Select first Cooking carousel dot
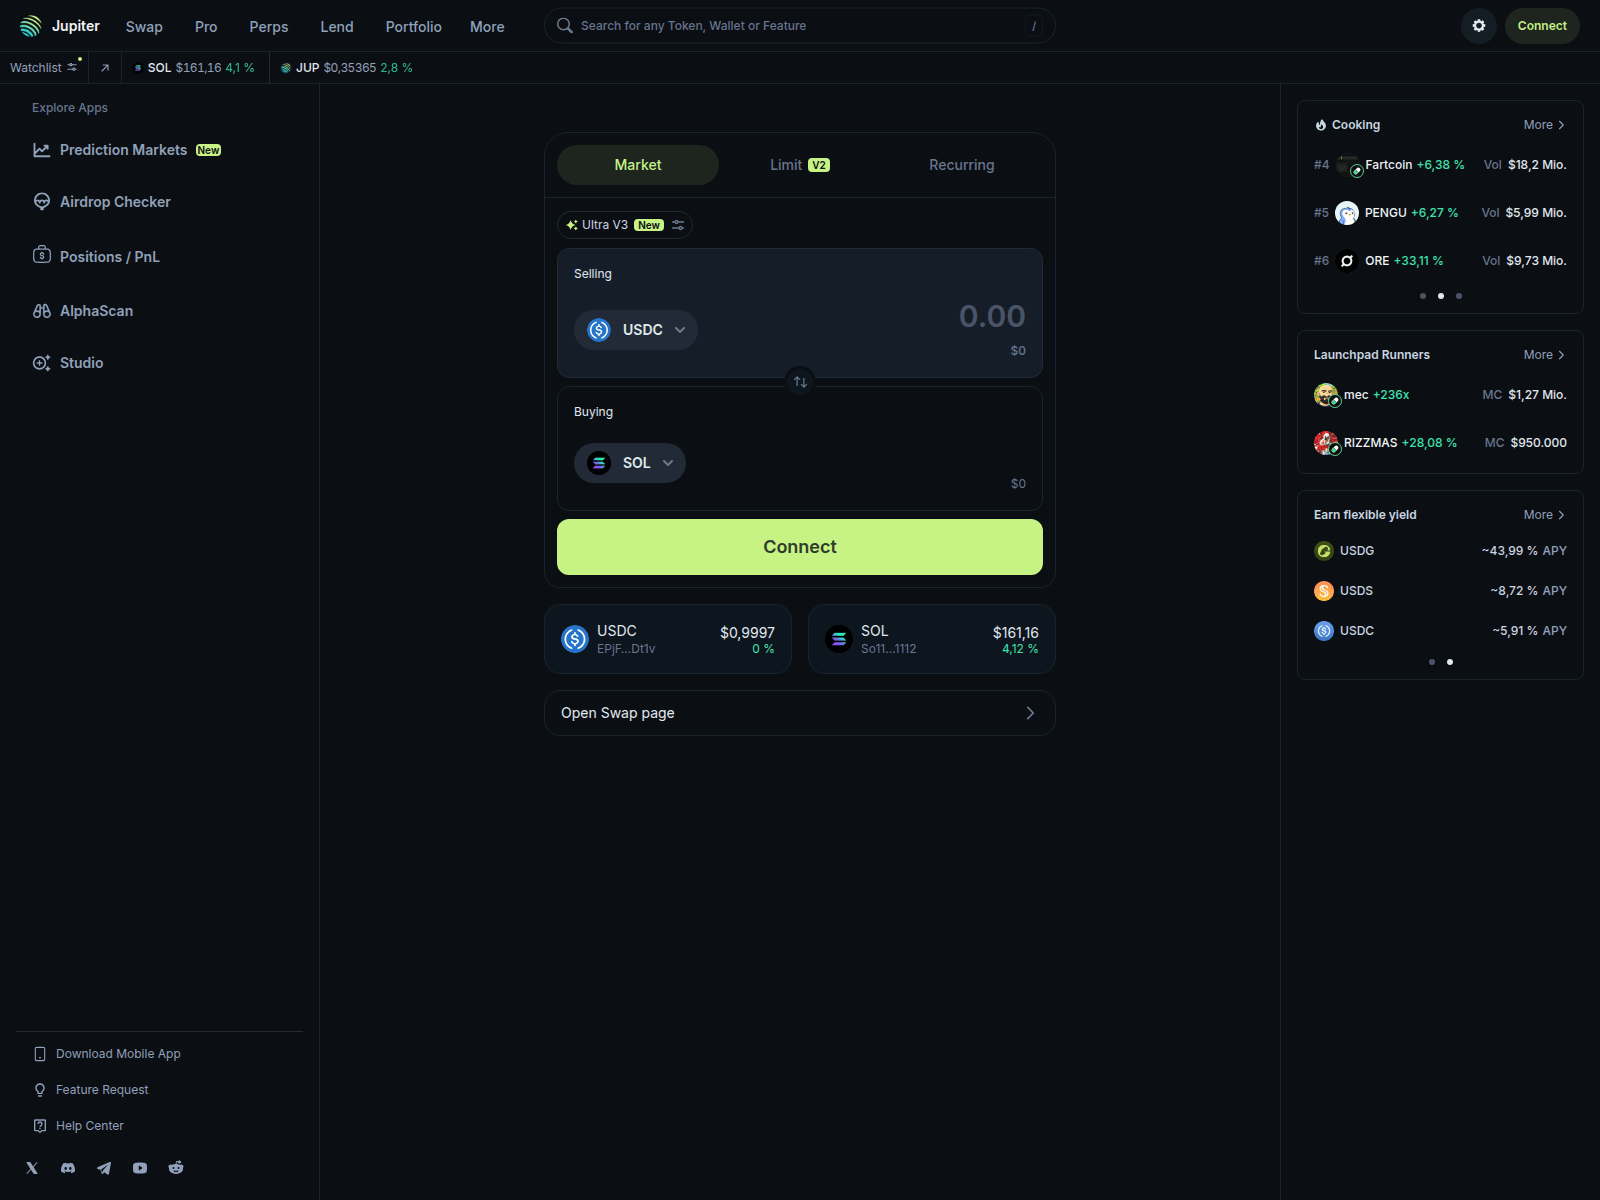The height and width of the screenshot is (1200, 1600). coord(1423,296)
